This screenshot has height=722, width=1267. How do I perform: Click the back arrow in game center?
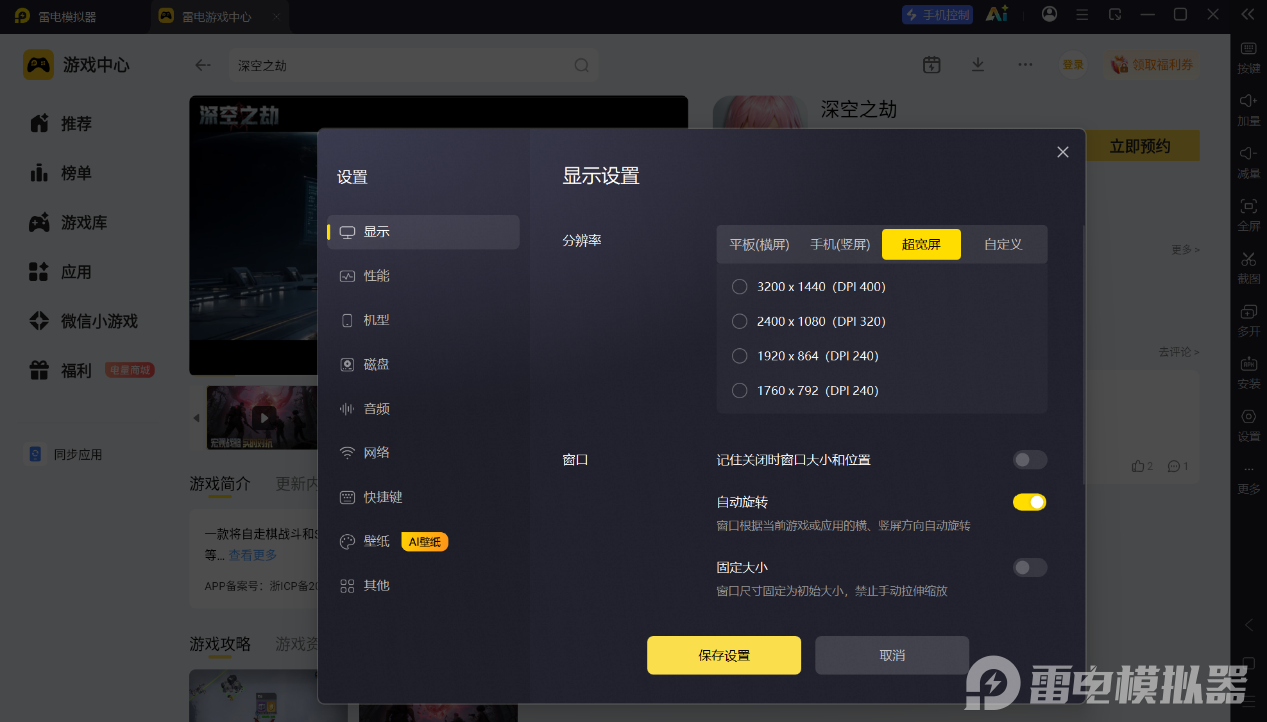pos(203,65)
